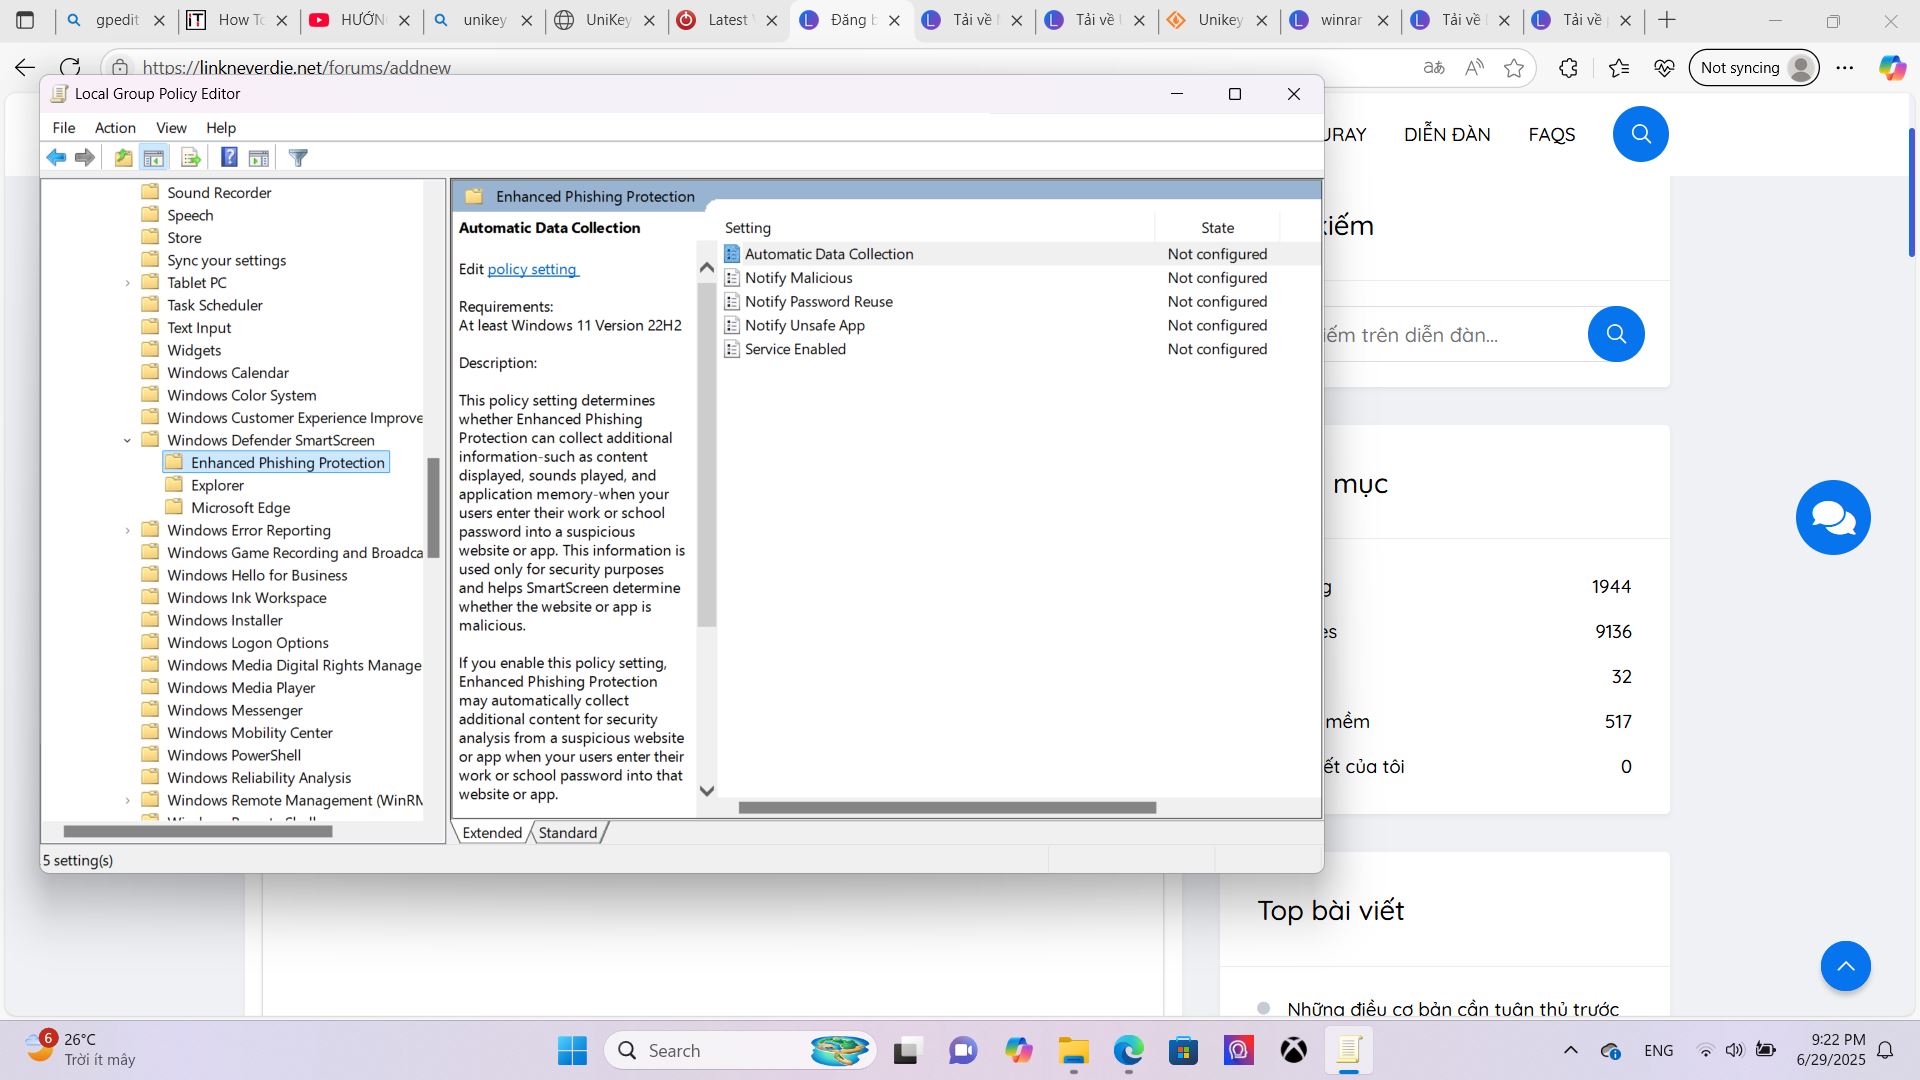Collapse the Windows Defender SmartScreen node

coord(127,440)
